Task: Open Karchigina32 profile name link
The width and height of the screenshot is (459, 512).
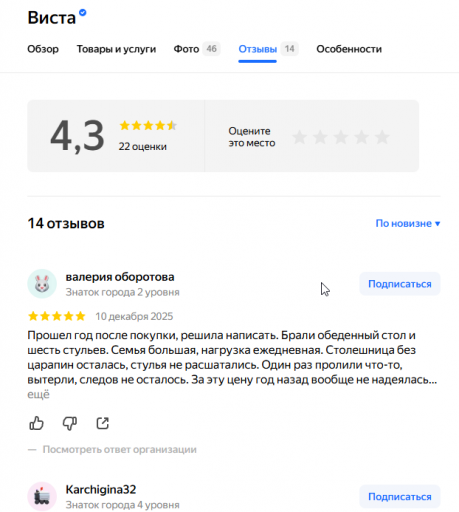Action: coord(101,490)
